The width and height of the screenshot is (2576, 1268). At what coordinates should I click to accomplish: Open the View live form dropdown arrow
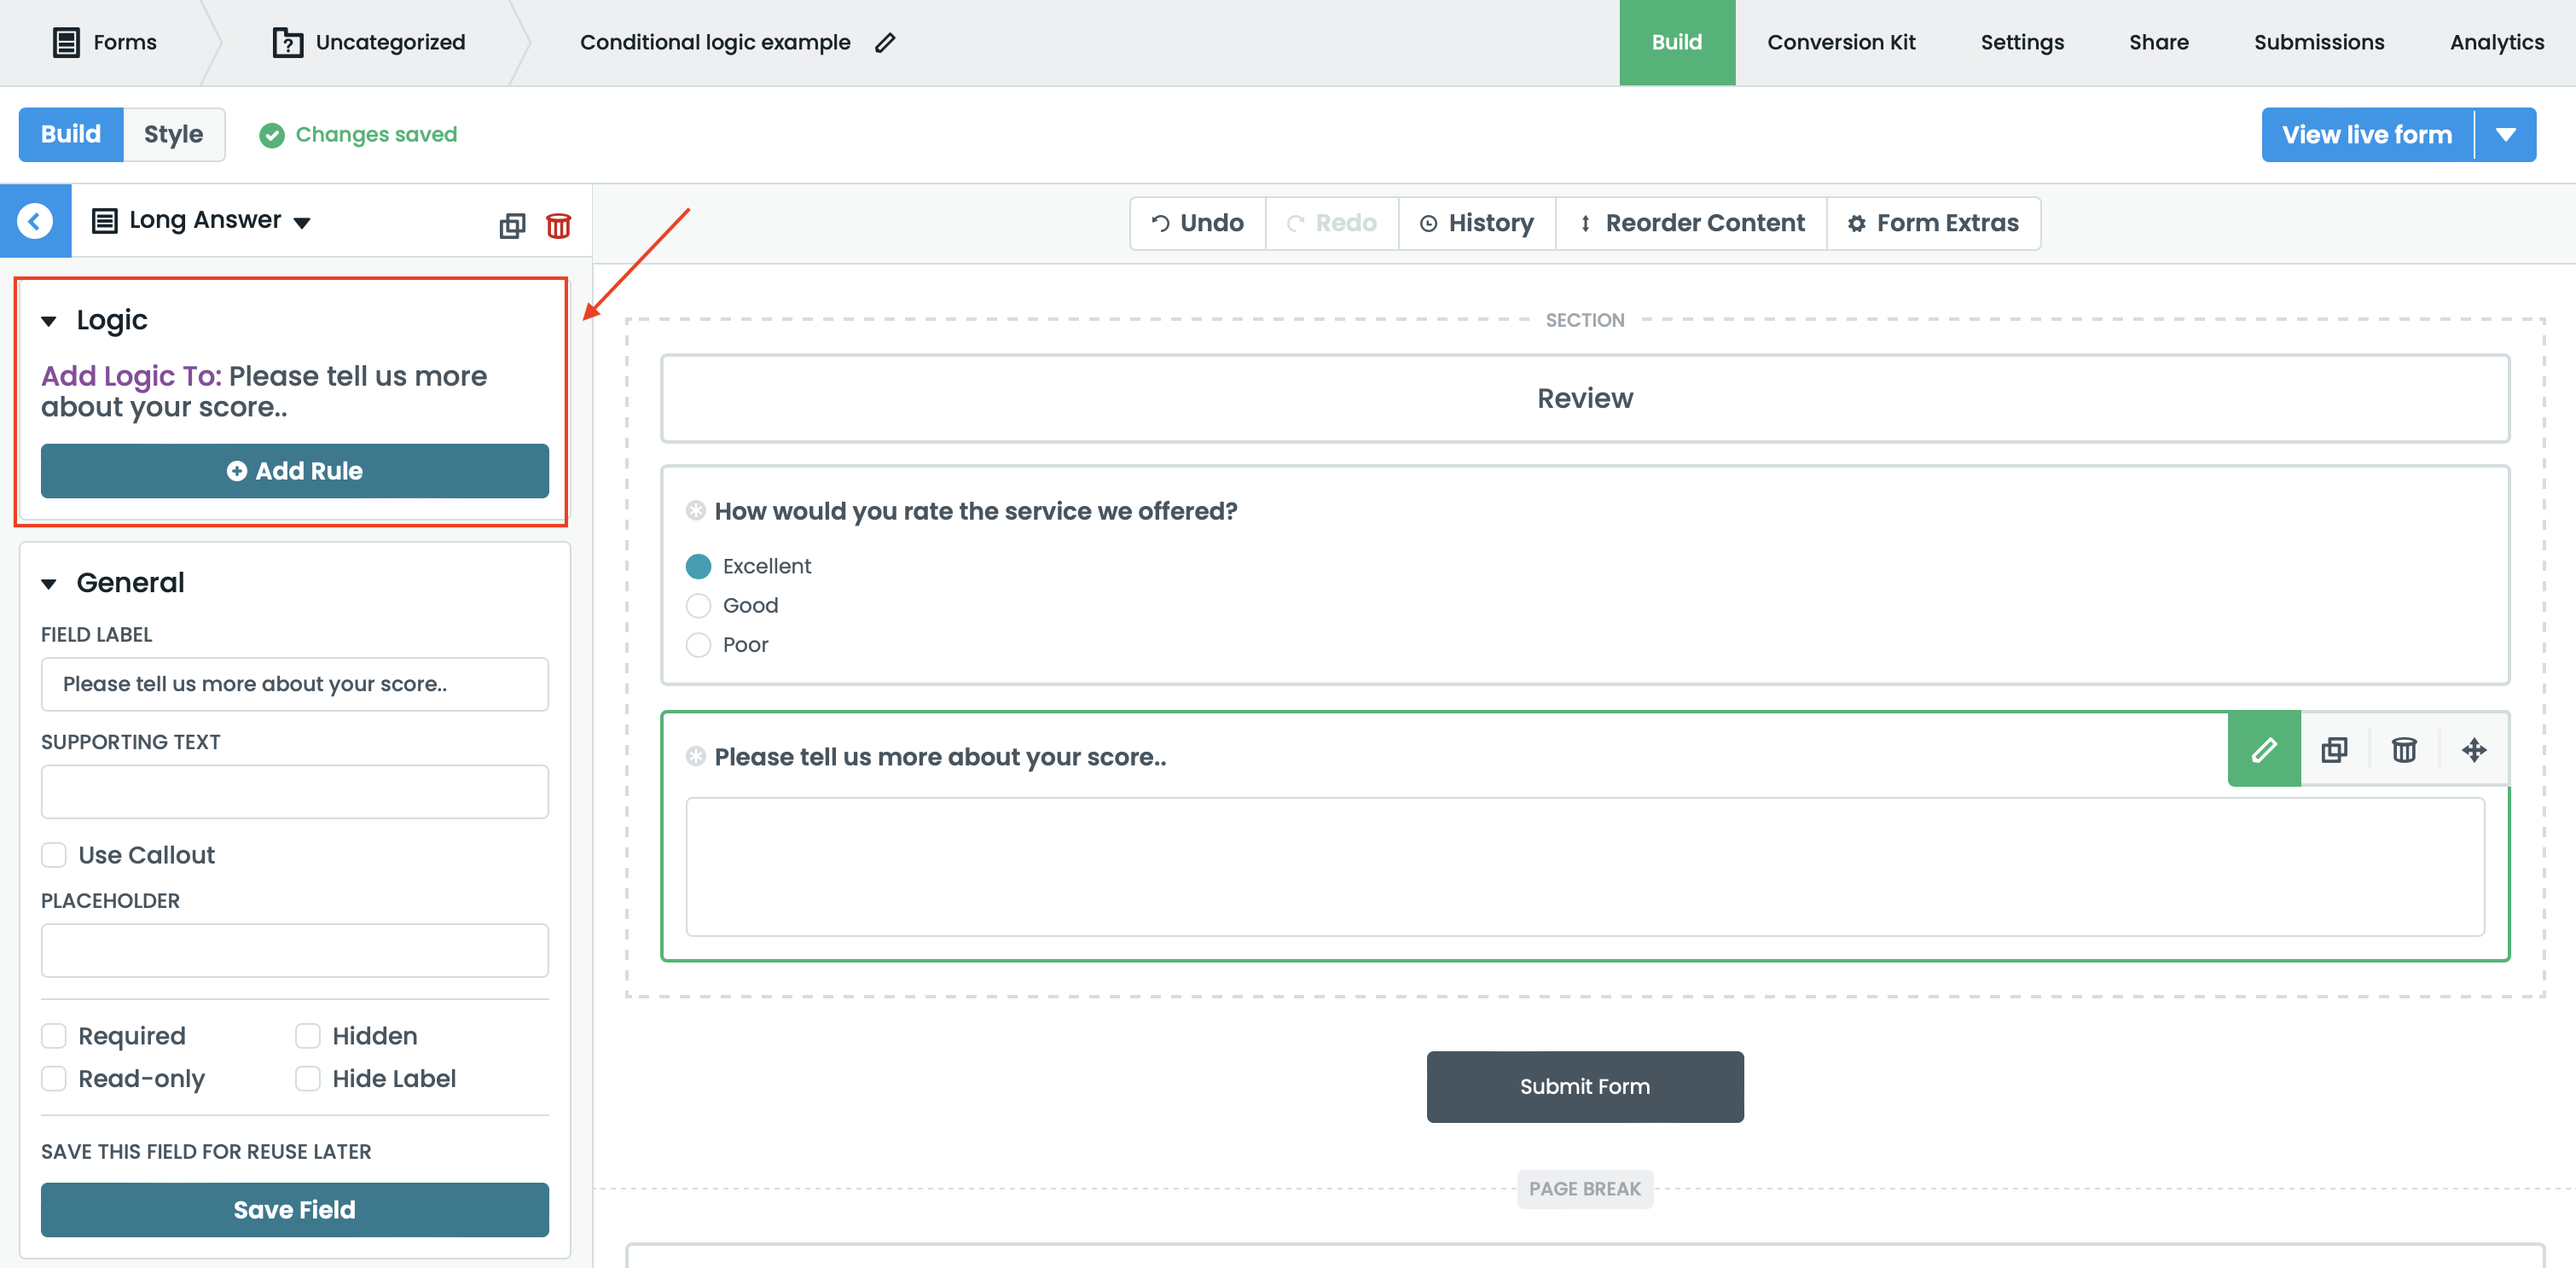coord(2507,134)
